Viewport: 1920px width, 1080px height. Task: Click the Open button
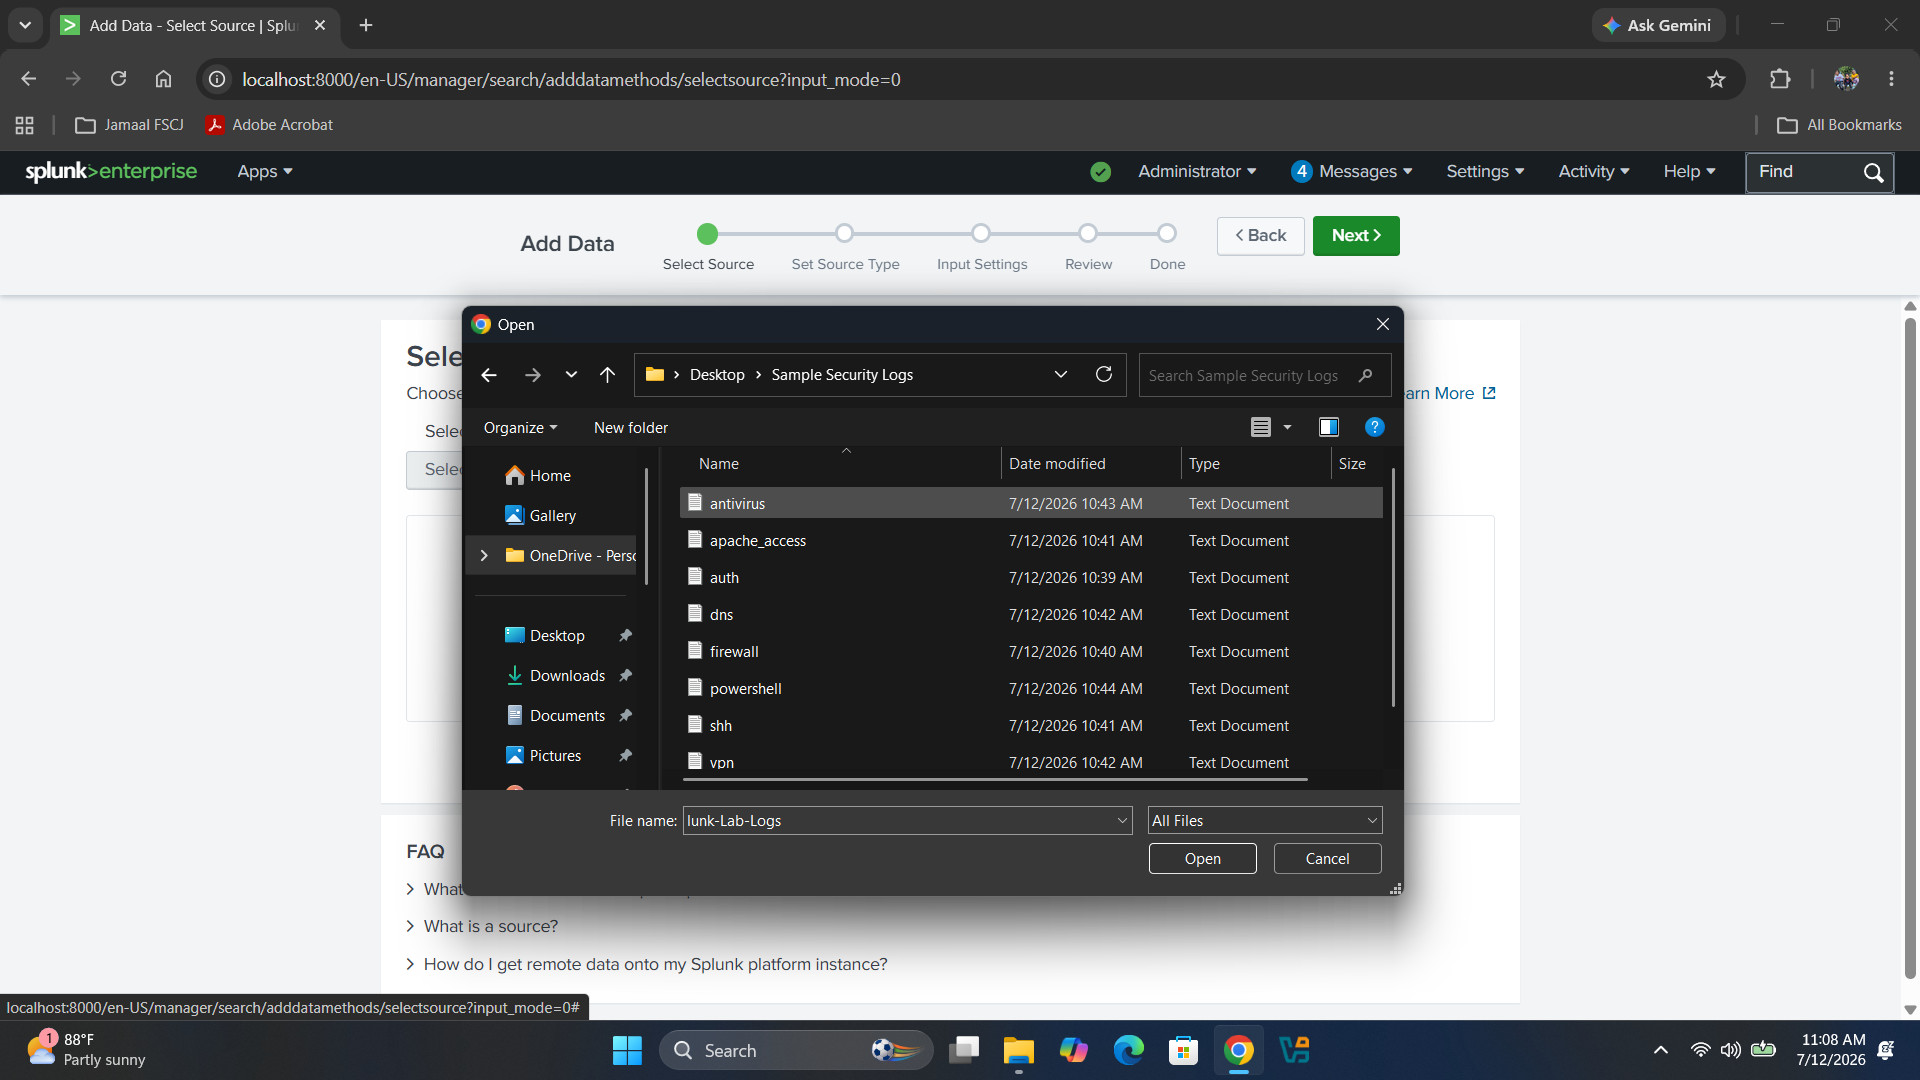click(x=1202, y=858)
